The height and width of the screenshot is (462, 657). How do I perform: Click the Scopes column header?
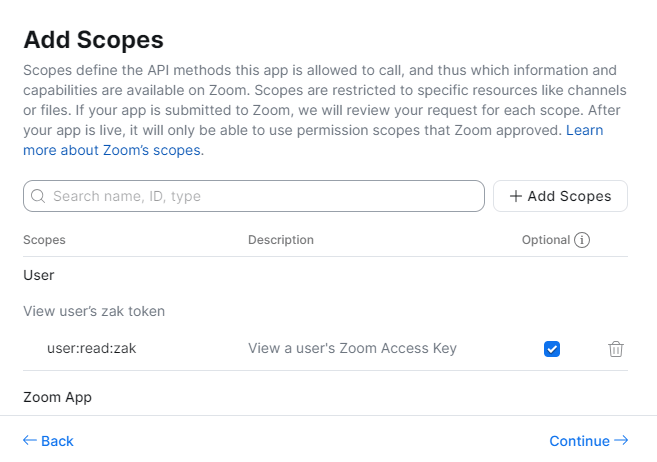click(44, 240)
